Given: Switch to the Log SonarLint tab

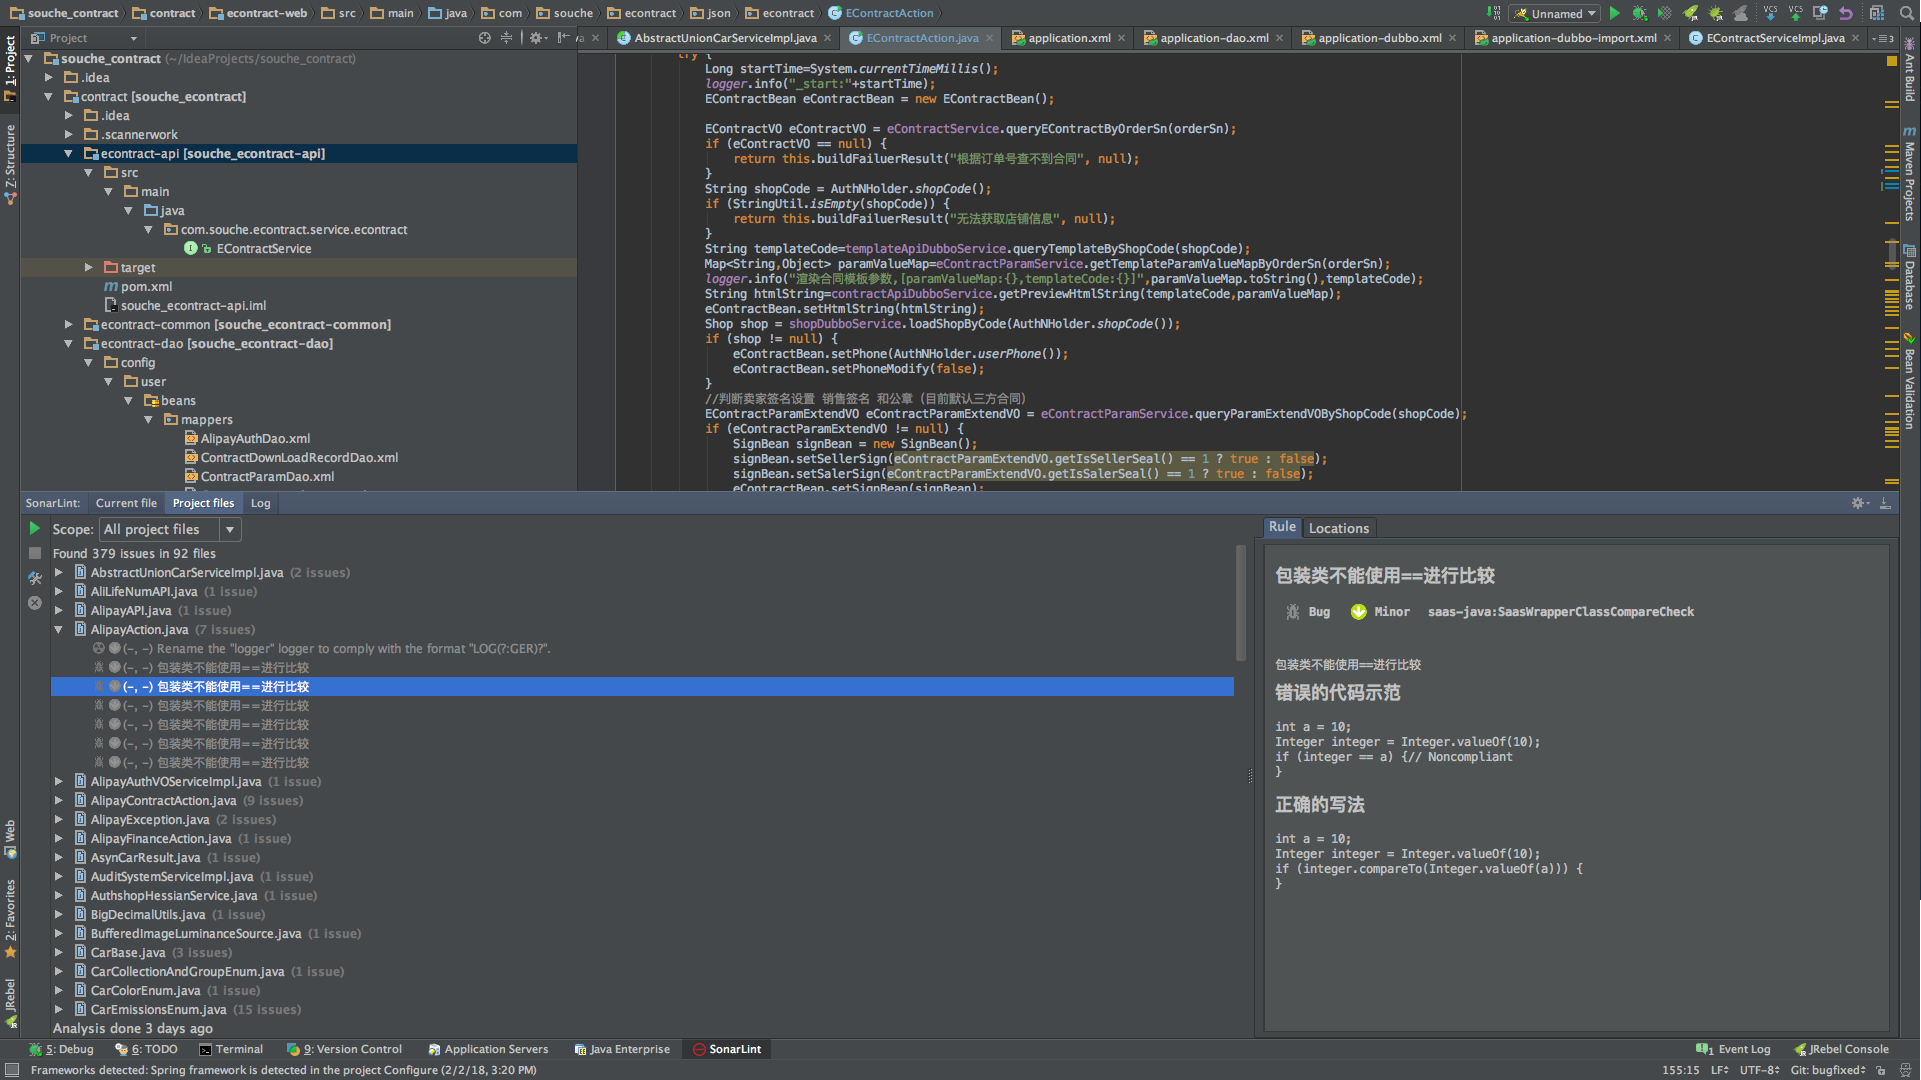Looking at the screenshot, I should (x=260, y=503).
